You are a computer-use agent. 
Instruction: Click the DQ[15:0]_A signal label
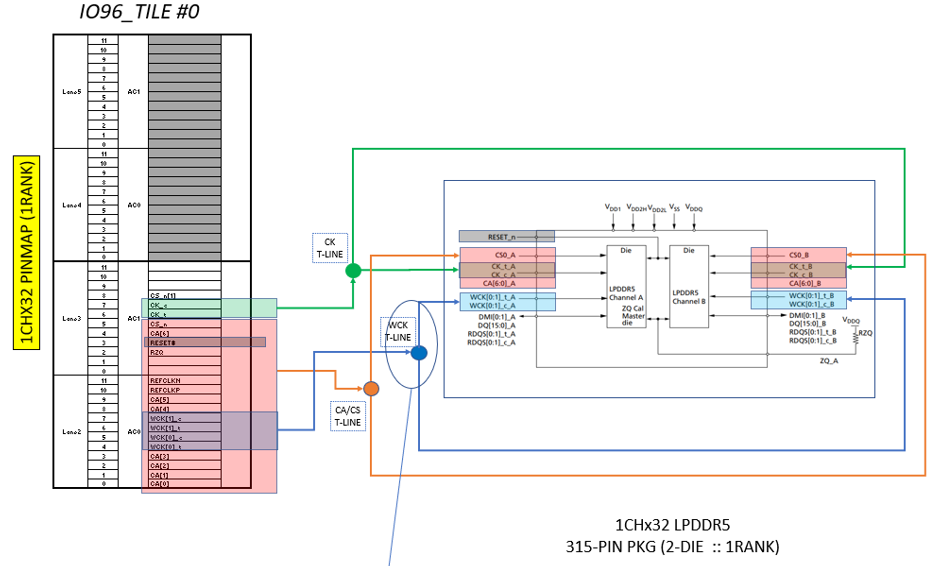tap(497, 325)
